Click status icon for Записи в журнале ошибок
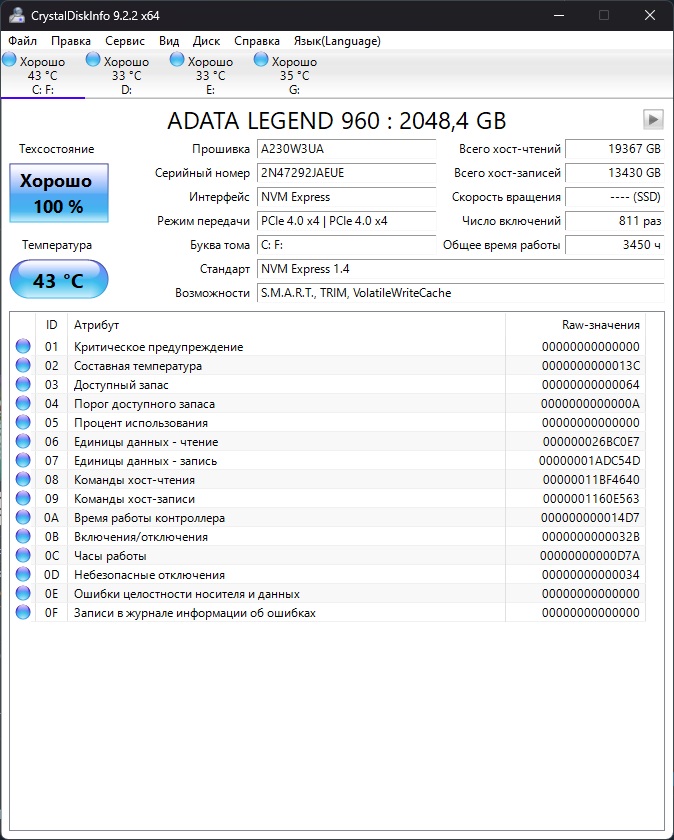Viewport: 674px width, 840px height. coord(23,612)
